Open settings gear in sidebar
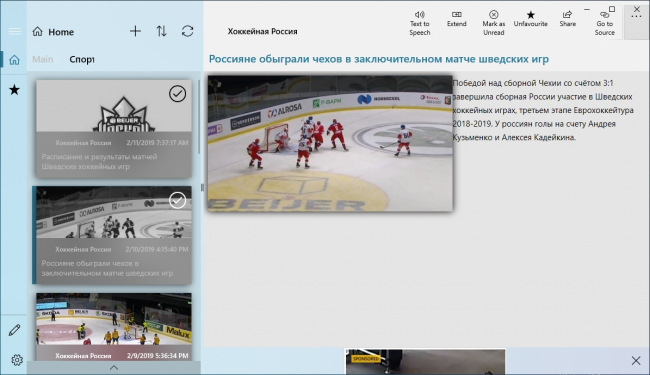The image size is (650, 375). 17,360
